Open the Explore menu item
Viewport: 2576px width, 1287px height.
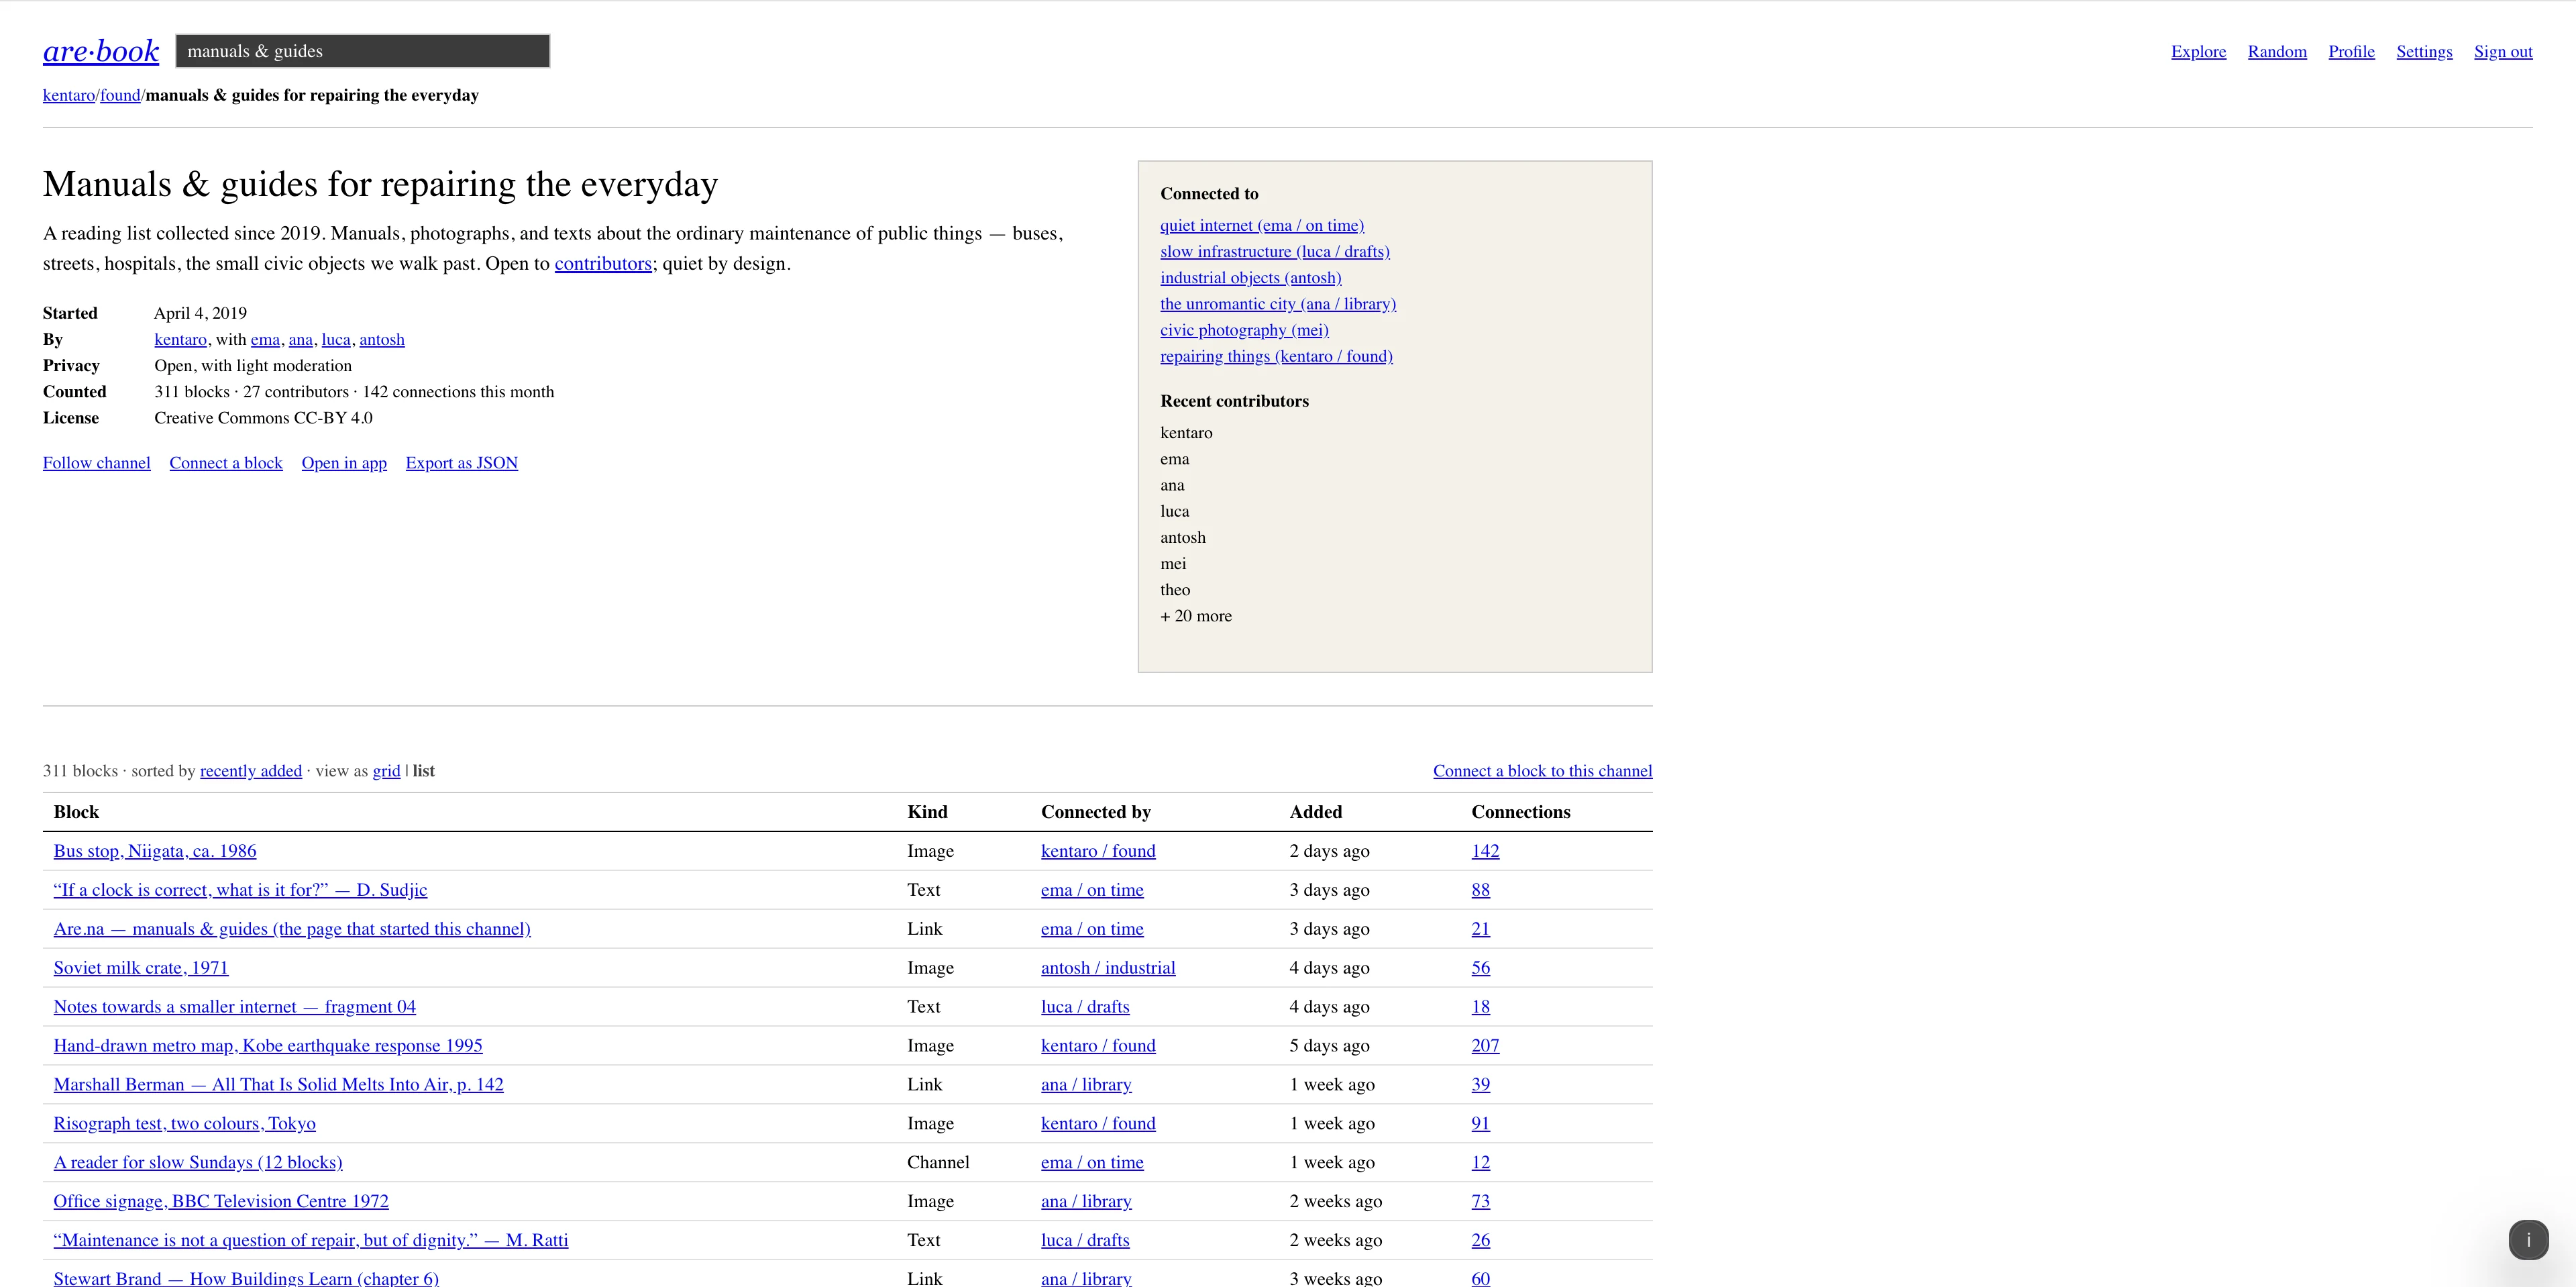pyautogui.click(x=2198, y=52)
